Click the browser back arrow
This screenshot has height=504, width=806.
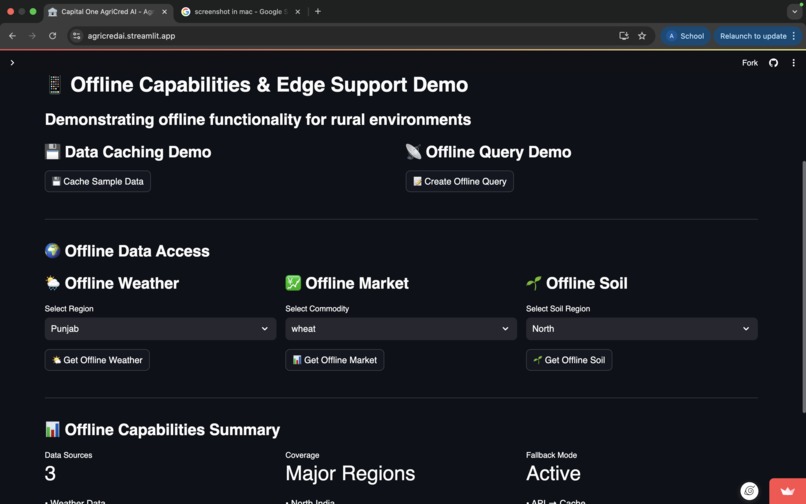[x=12, y=36]
